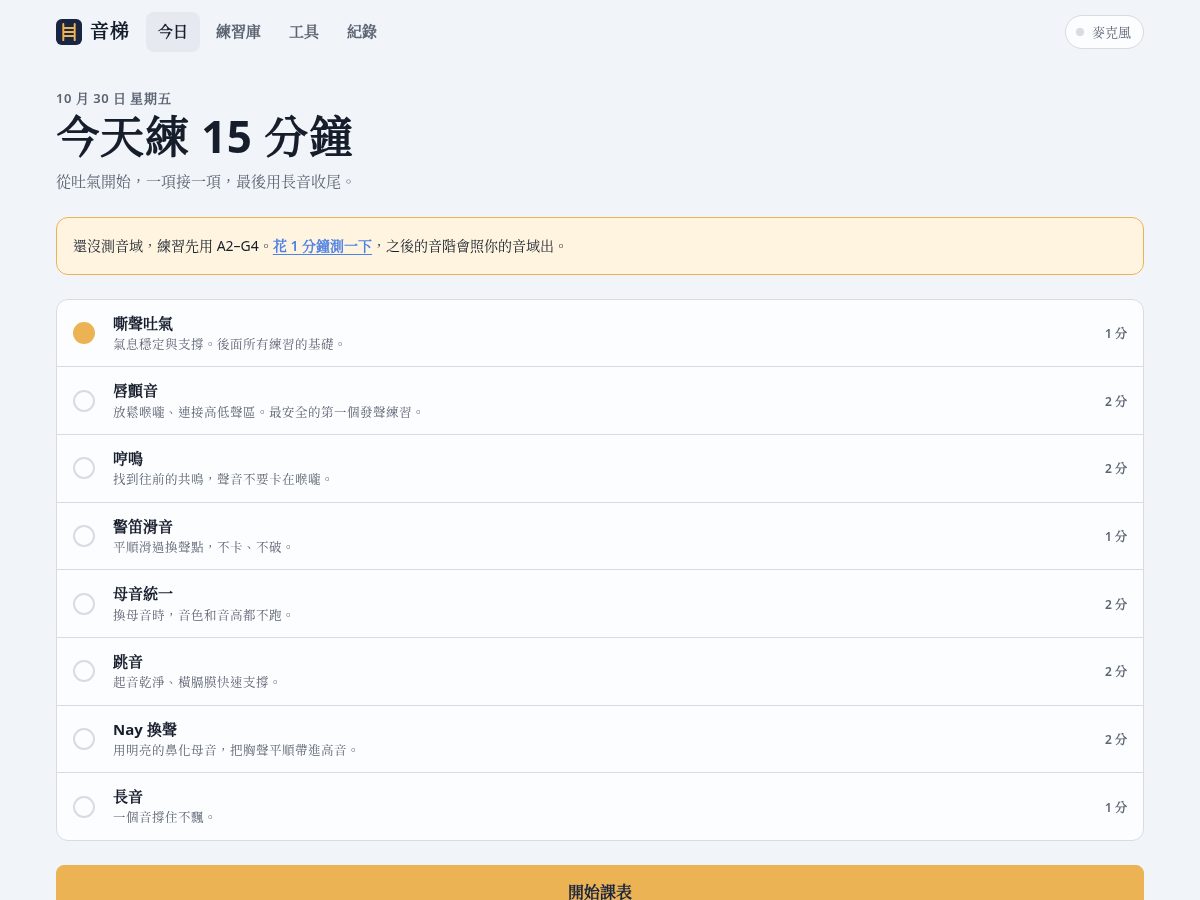The image size is (1200, 900).
Task: Select the 母音統一 exercise circle
Action: (x=84, y=604)
